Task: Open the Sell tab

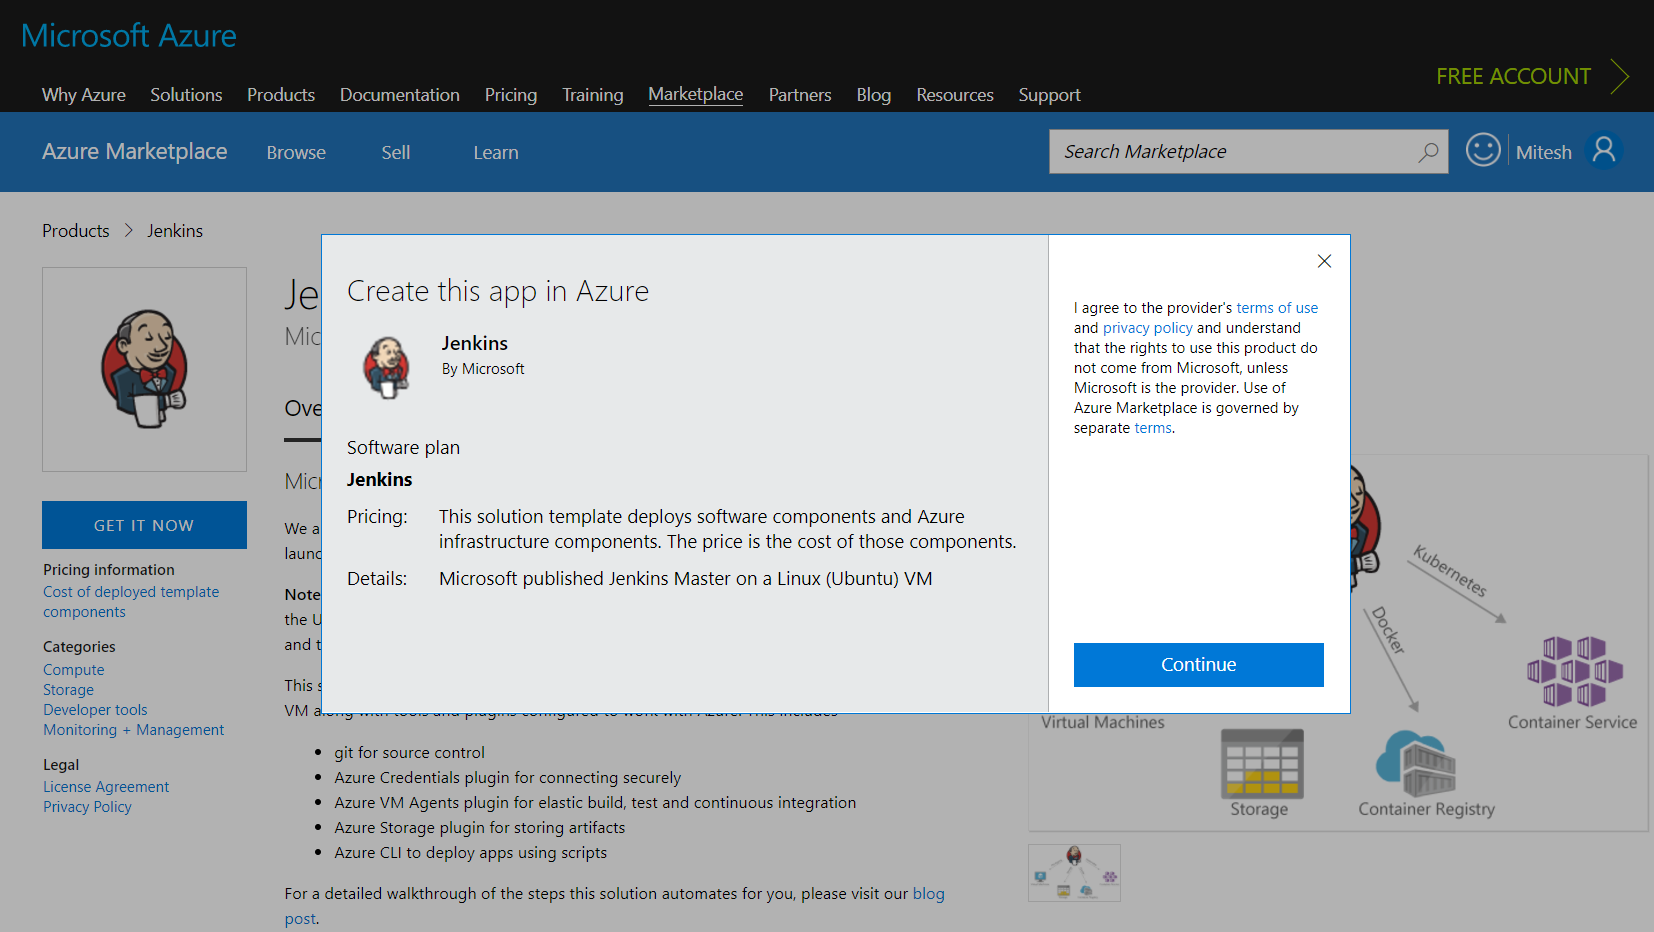Action: 396,153
